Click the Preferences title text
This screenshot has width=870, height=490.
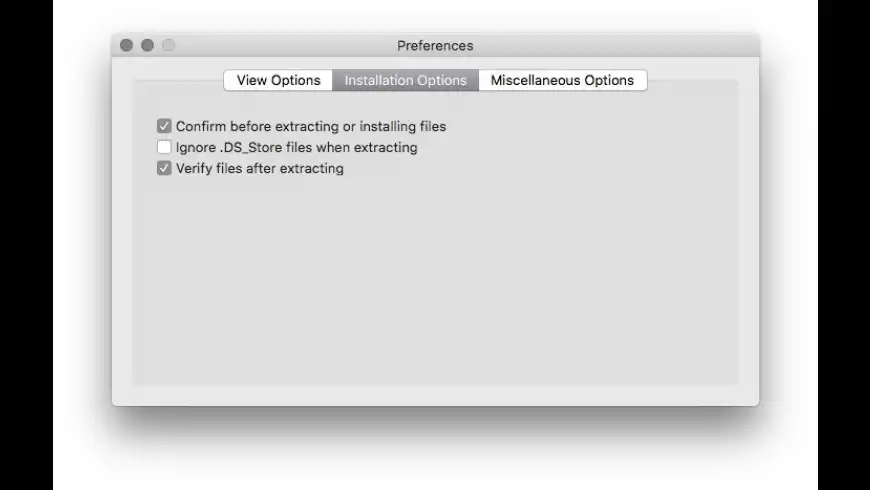click(435, 45)
